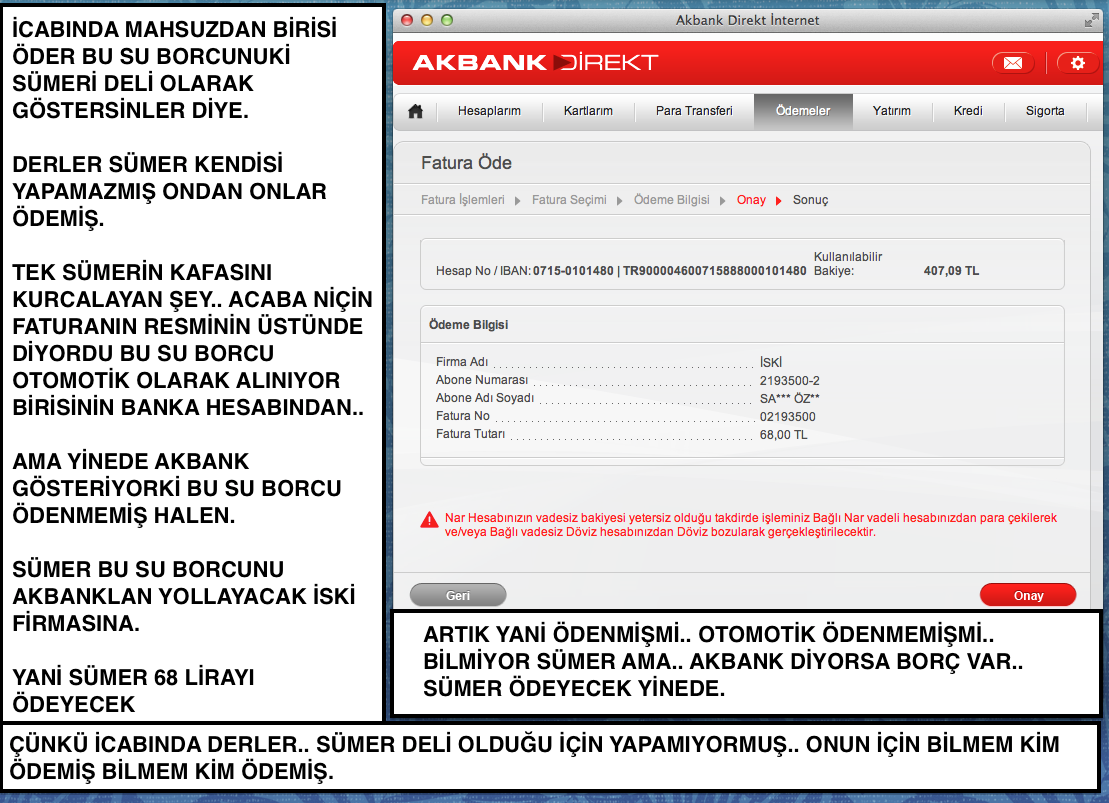1109x803 pixels.
Task: Switch to Para Transferi tab
Action: coord(694,111)
